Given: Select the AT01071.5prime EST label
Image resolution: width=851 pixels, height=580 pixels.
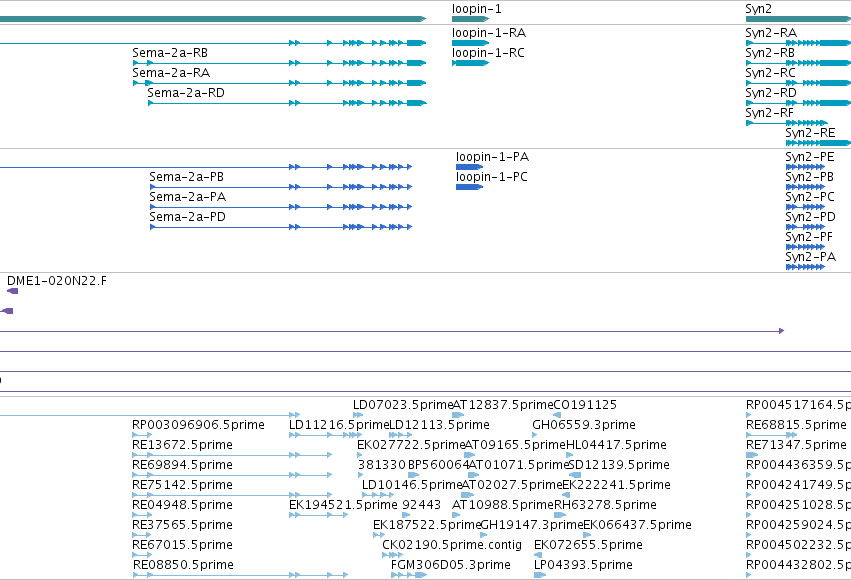Looking at the screenshot, I should click(x=519, y=466).
